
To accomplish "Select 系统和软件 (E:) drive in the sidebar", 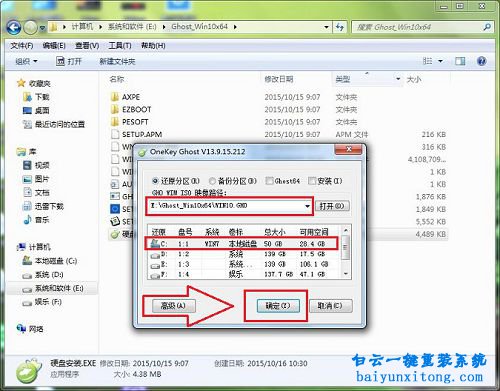I will click(x=59, y=288).
